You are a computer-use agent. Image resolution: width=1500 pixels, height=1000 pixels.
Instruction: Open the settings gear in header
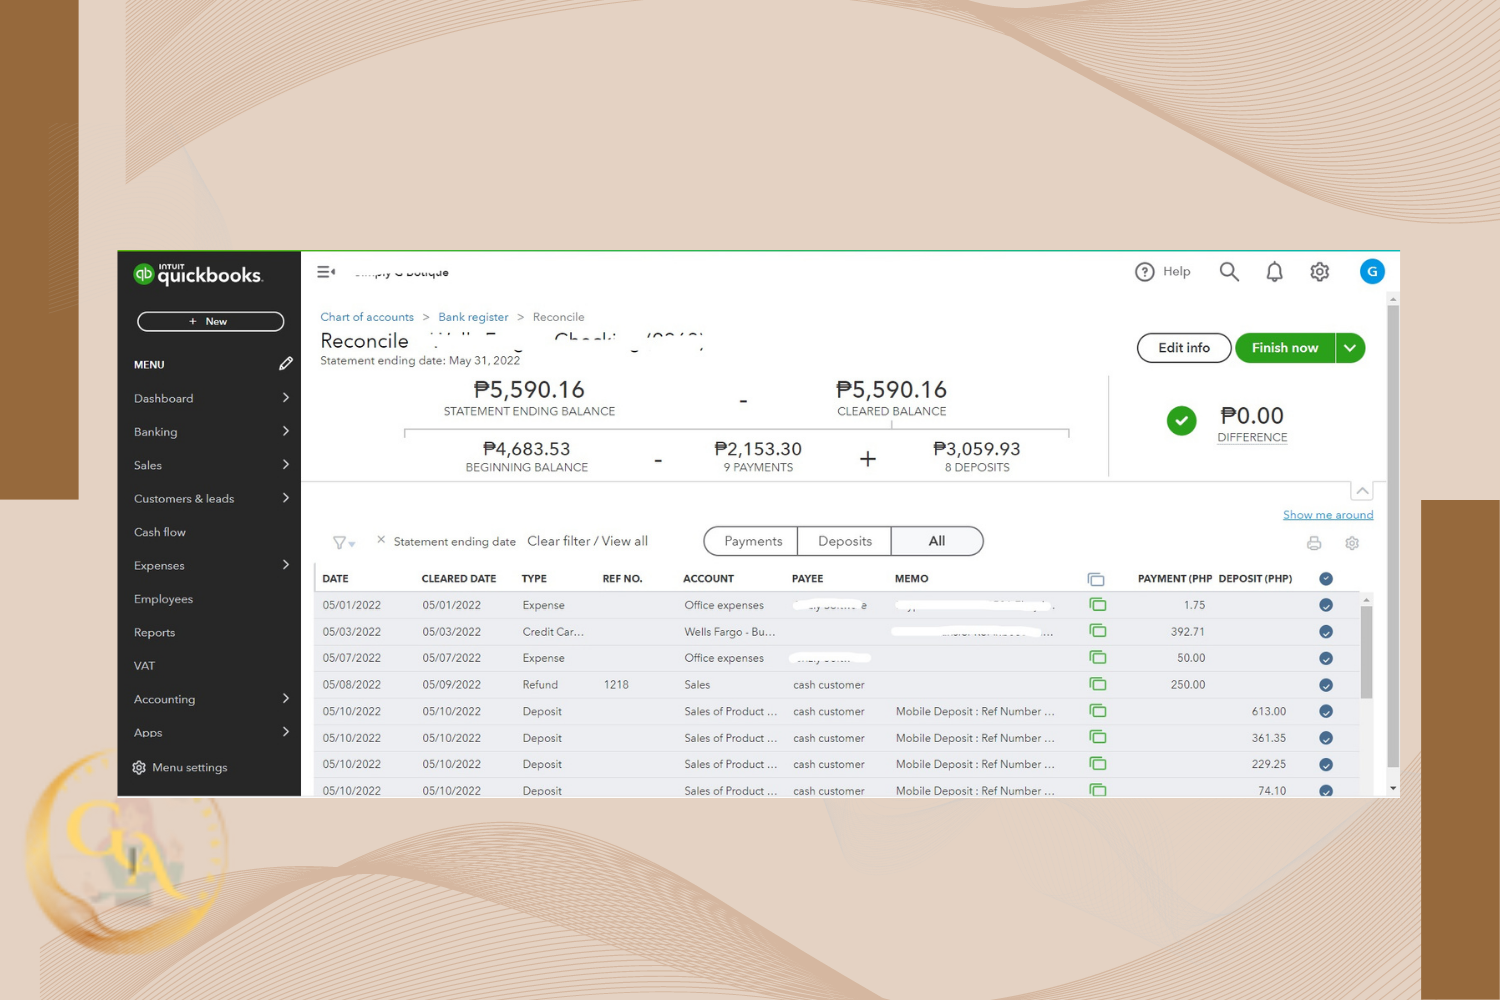(x=1320, y=272)
